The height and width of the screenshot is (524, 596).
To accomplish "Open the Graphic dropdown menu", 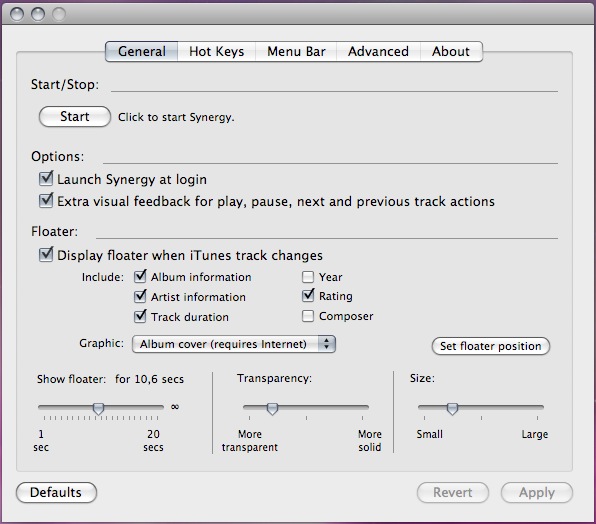I will tap(234, 344).
